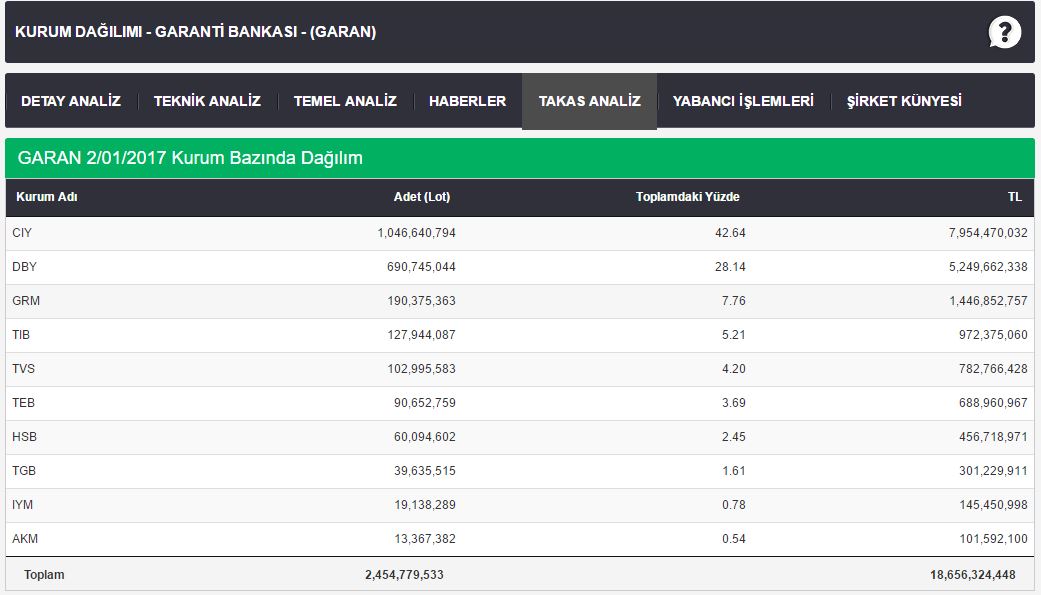The height and width of the screenshot is (595, 1041).
Task: Click lot value 102,995,583
Action: [x=421, y=369]
